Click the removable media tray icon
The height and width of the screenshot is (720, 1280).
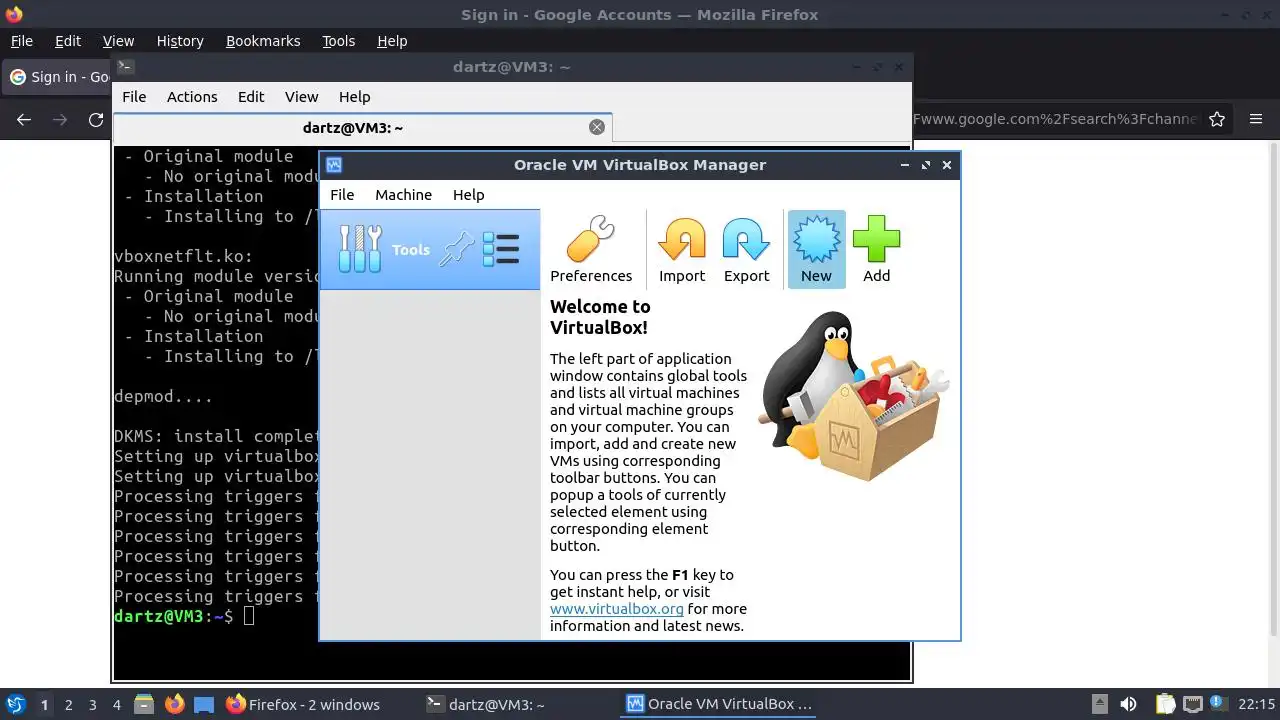[1099, 704]
